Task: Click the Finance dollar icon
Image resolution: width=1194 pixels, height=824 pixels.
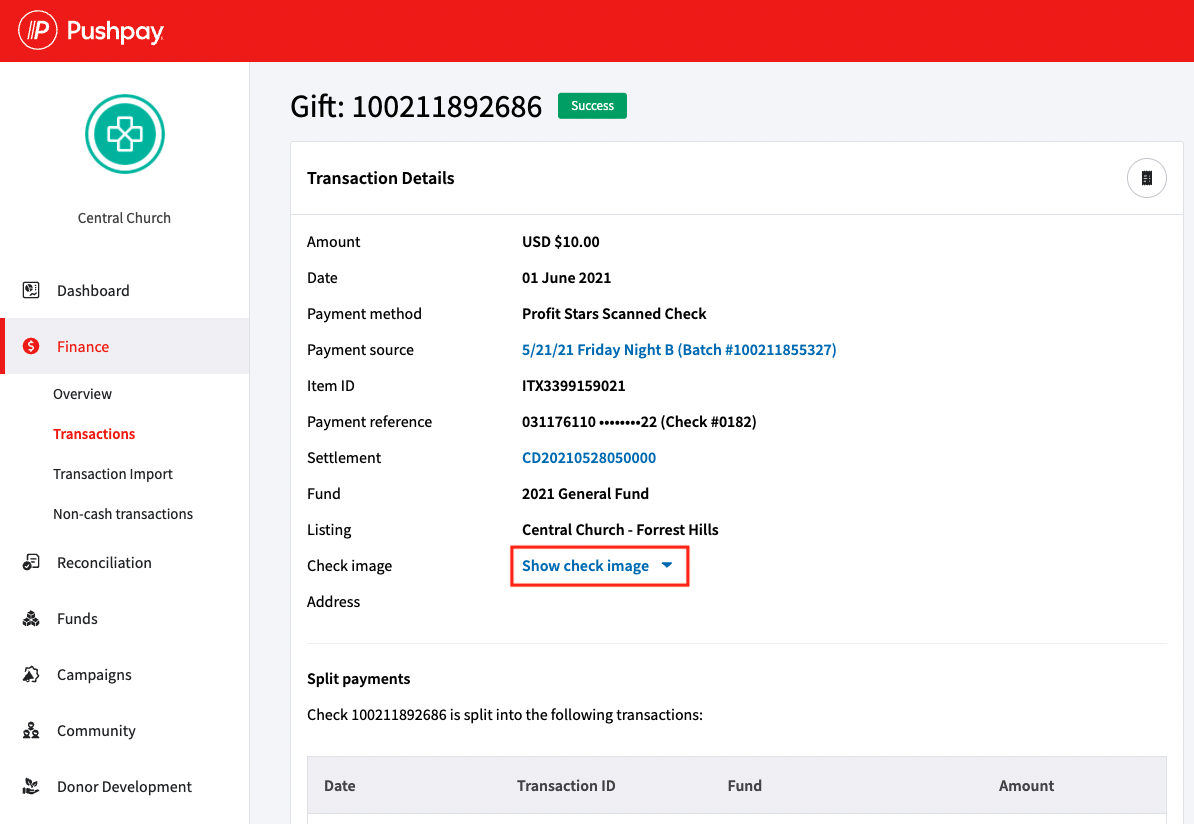Action: click(x=31, y=347)
